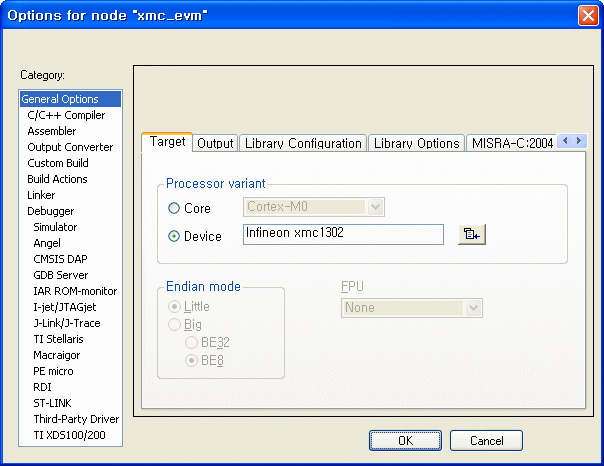
Task: Switch to the Output tab
Action: (215, 143)
